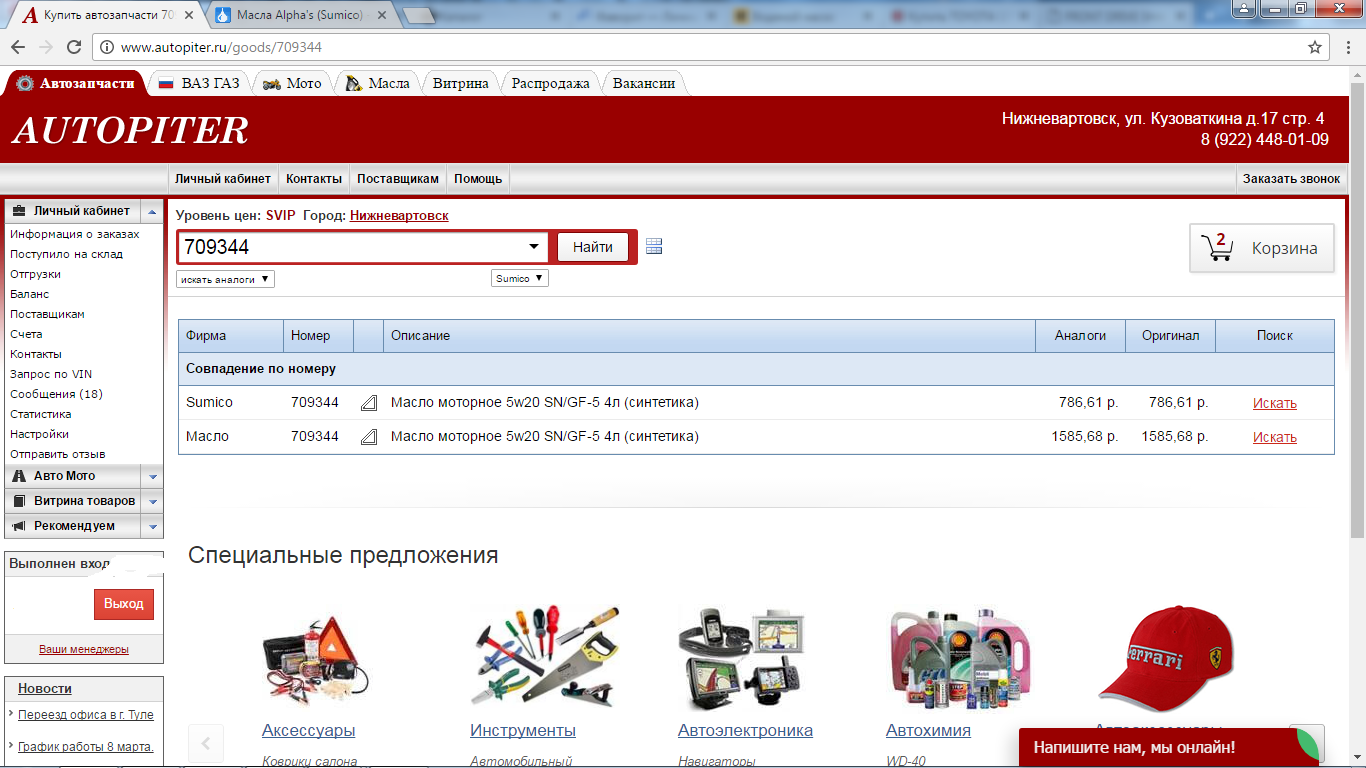Bookmark this page with the star icon

click(x=1315, y=47)
